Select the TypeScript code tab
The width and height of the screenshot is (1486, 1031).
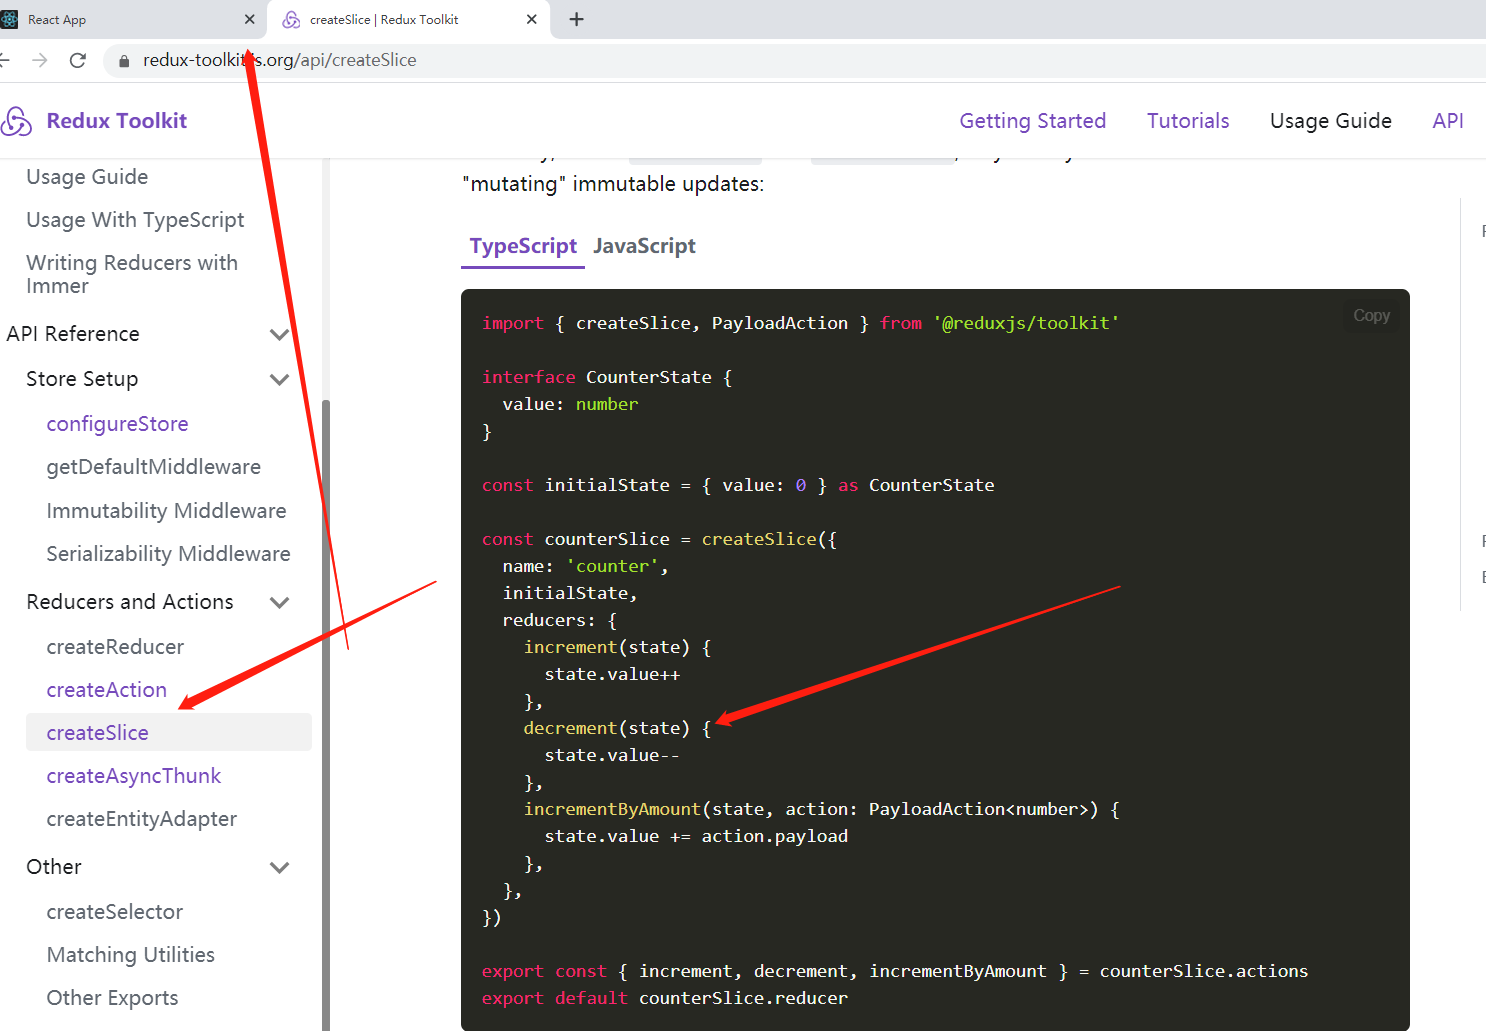coord(523,246)
